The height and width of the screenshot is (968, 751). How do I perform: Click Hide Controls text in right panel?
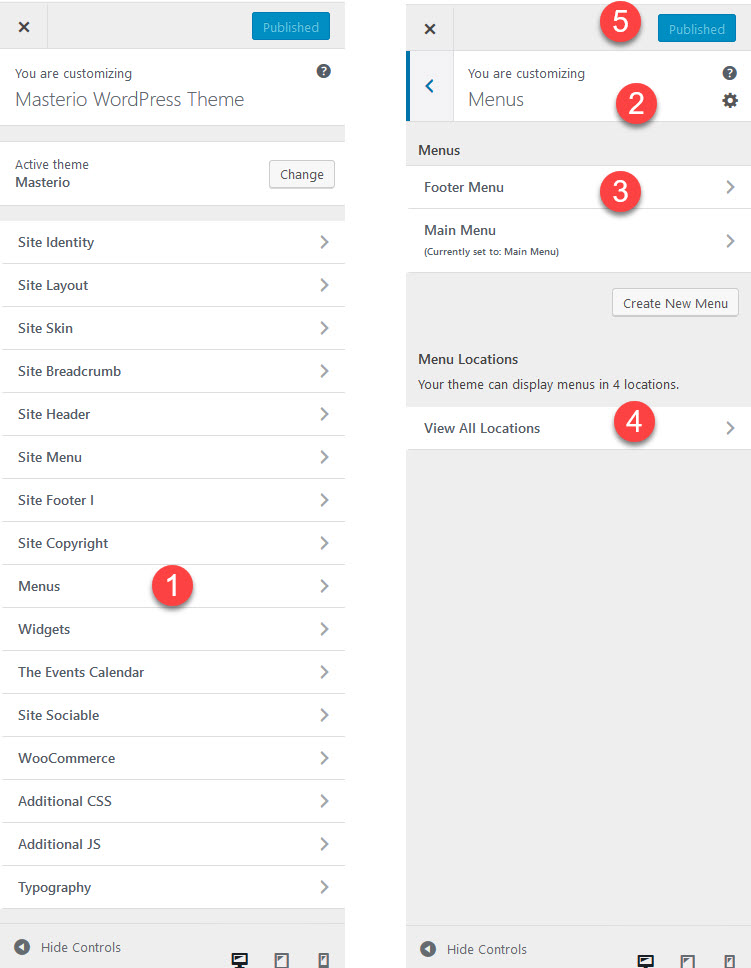pyautogui.click(x=487, y=949)
